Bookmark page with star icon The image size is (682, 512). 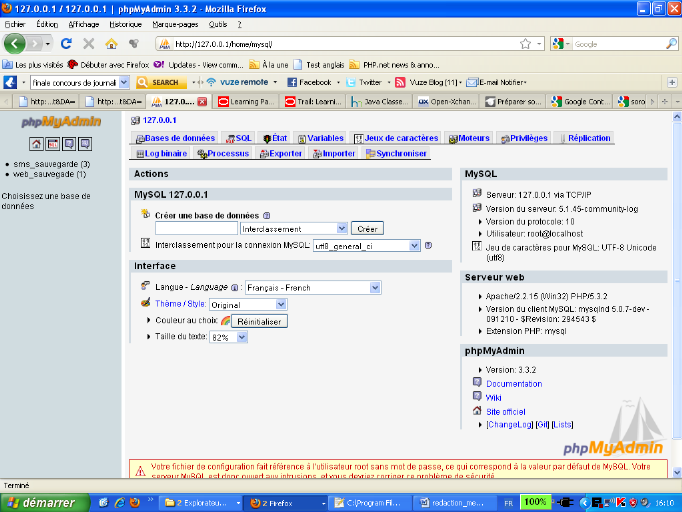point(525,44)
